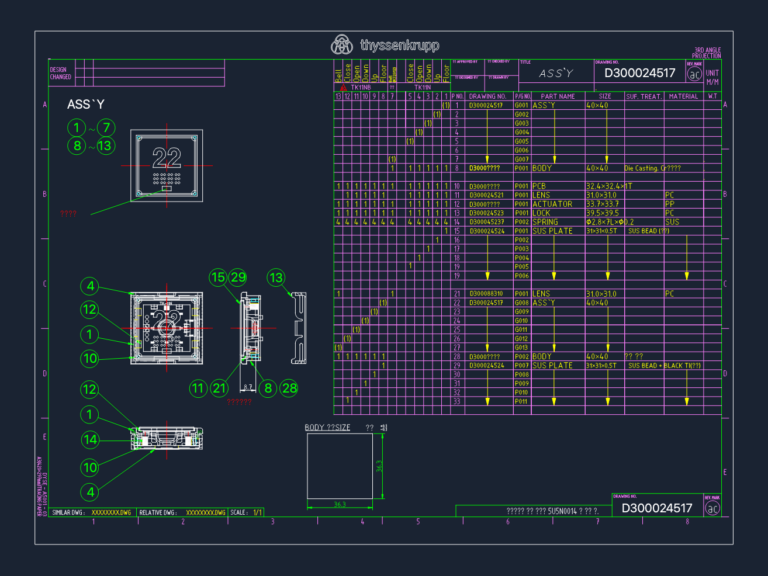The height and width of the screenshot is (576, 768).
Task: Select balloon 7 in the ASS`Y range
Action: coord(106,128)
